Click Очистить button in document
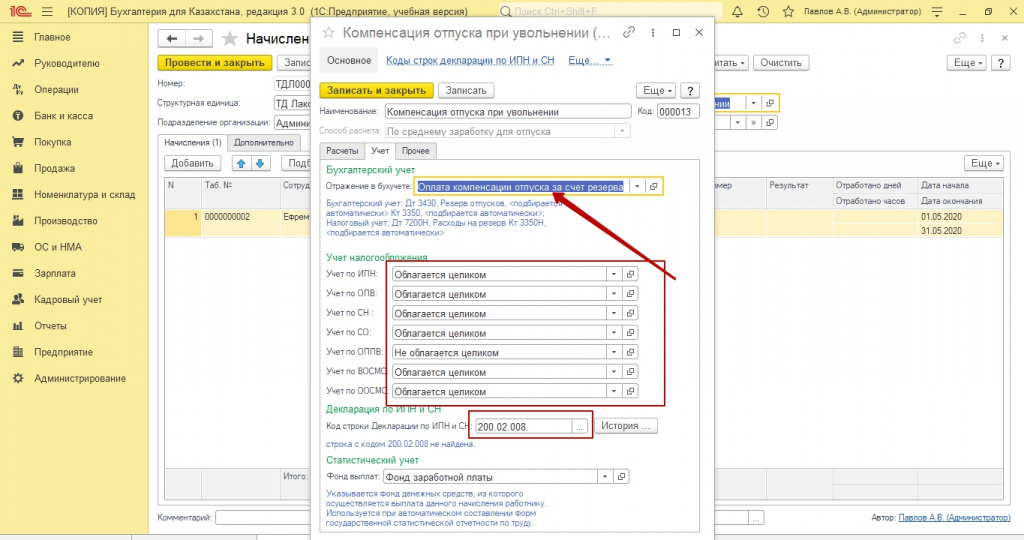 (x=781, y=63)
